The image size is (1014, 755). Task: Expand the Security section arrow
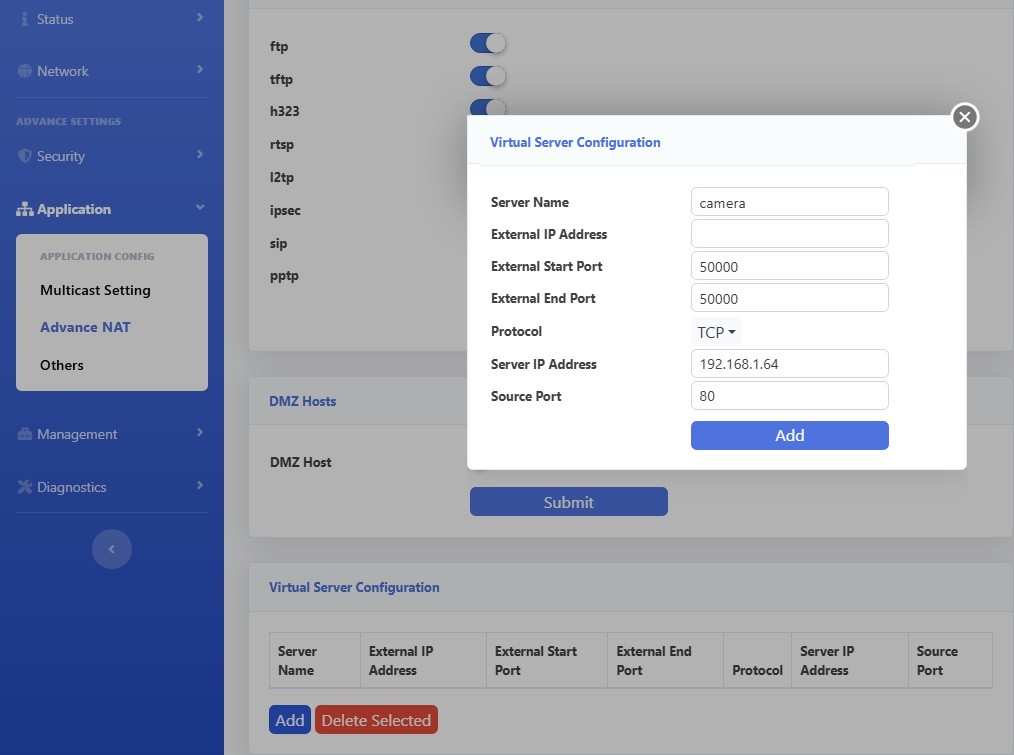pos(200,155)
